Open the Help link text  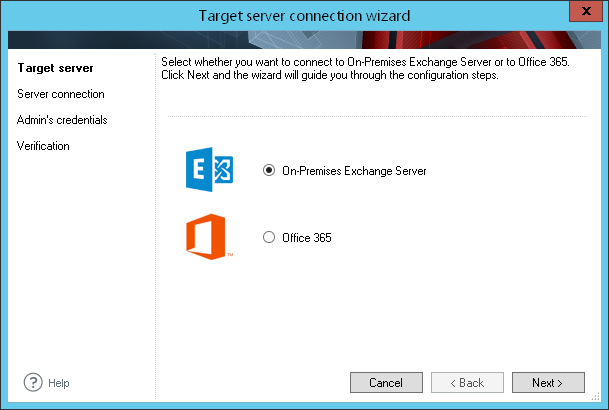[59, 383]
